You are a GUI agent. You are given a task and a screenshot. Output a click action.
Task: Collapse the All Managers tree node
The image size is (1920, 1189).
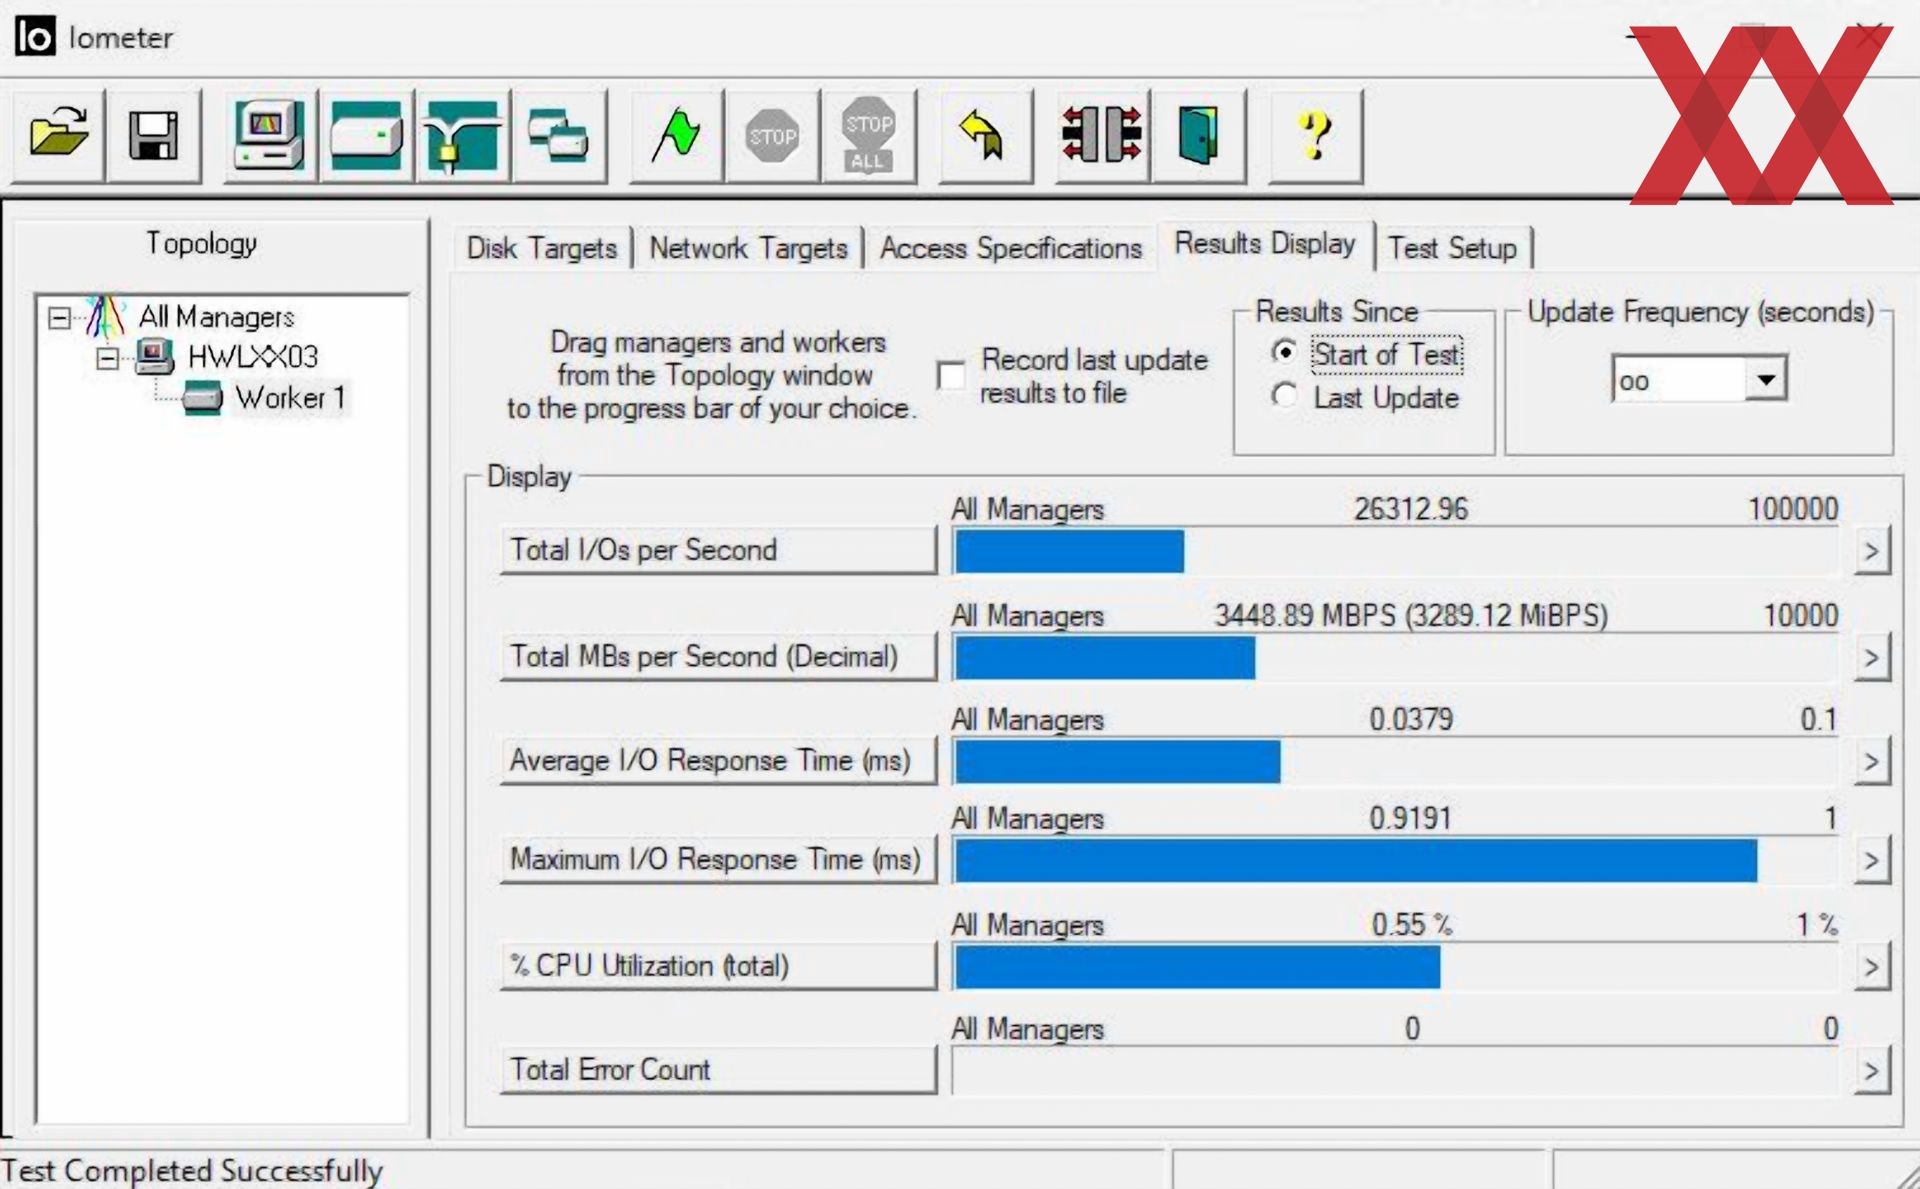[60, 318]
